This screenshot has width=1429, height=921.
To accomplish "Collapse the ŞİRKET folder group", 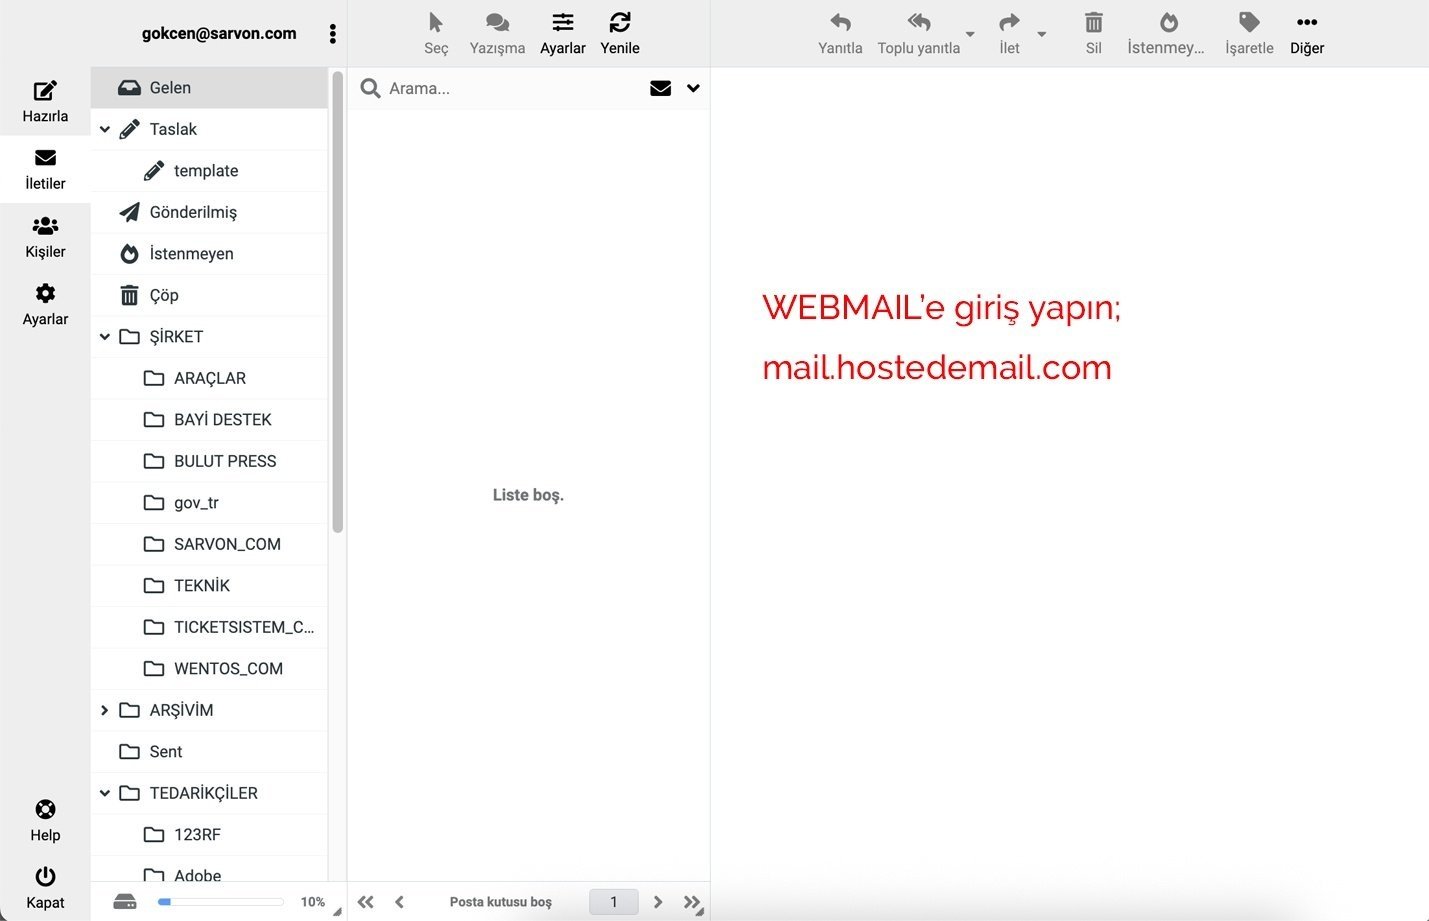I will [x=104, y=336].
